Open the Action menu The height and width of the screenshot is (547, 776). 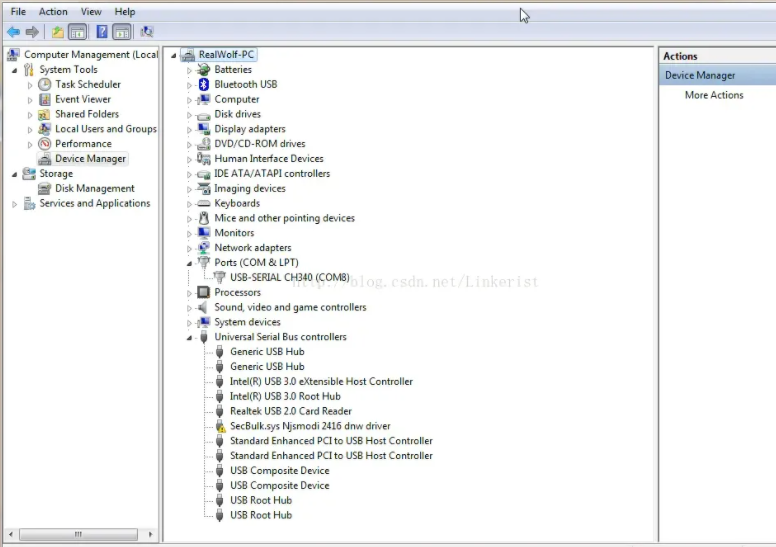pos(53,11)
